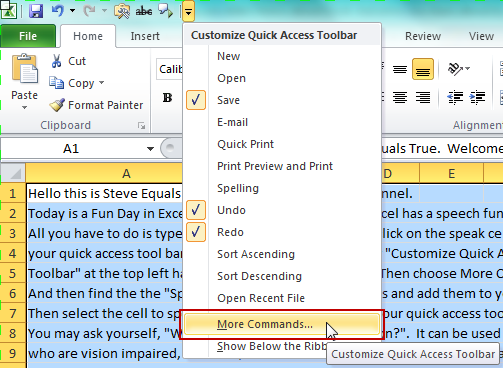503x368 pixels.
Task: Select the Format Painter brush
Action: (57, 105)
